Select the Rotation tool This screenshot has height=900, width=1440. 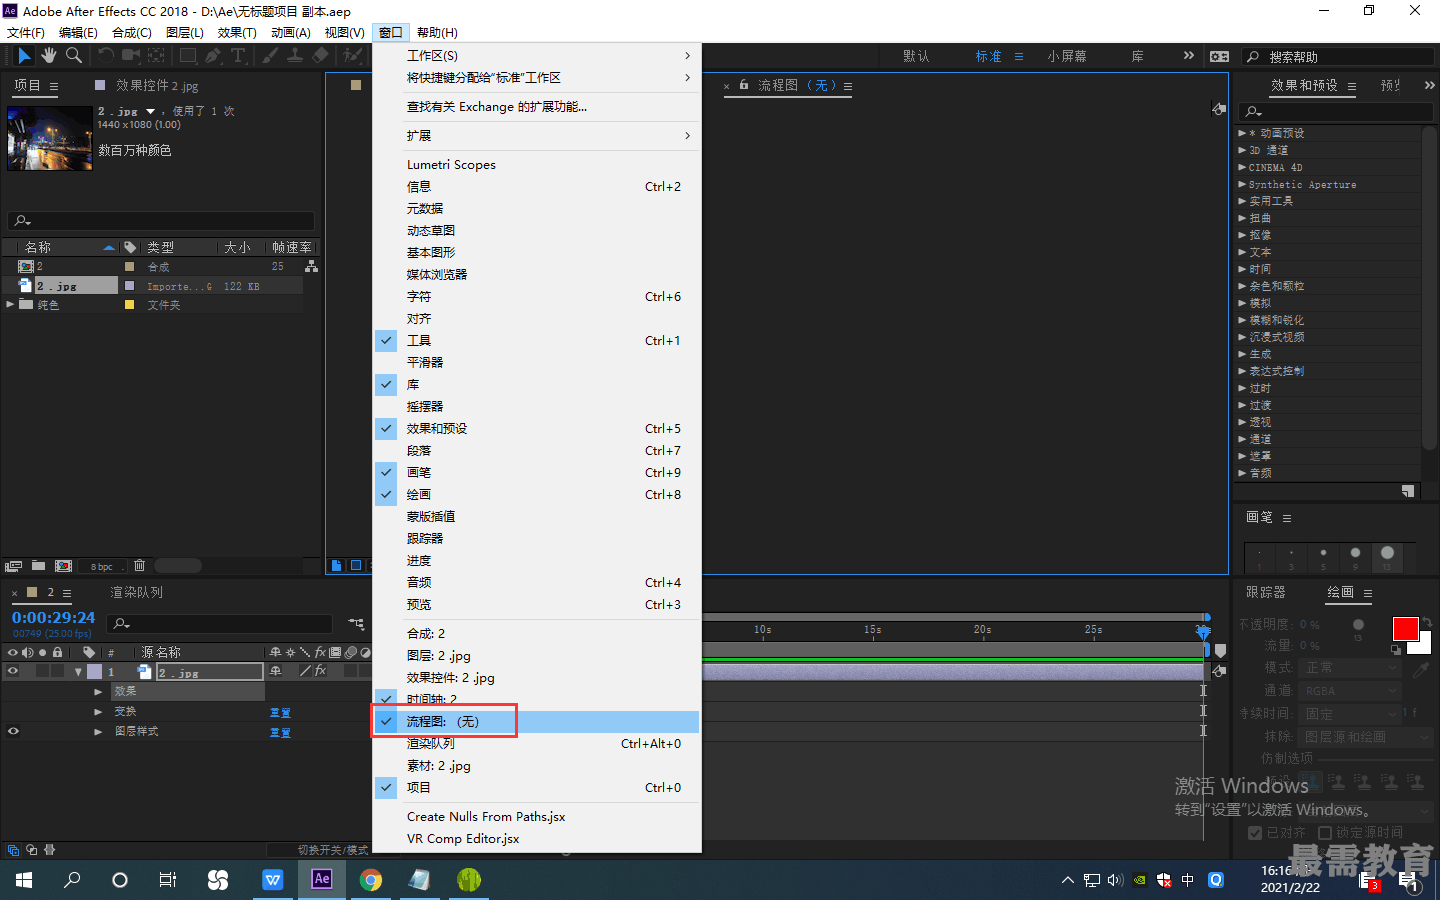click(105, 56)
